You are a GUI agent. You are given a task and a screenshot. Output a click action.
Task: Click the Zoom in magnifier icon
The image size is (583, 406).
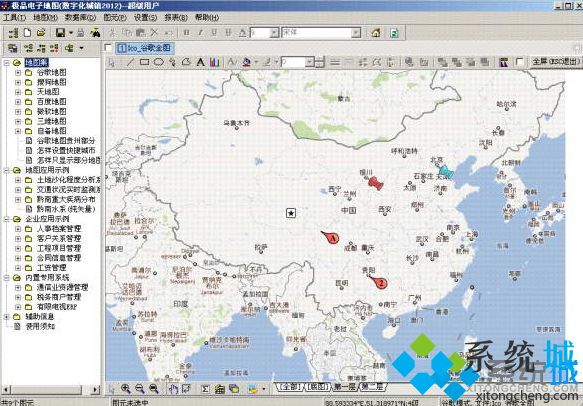(x=126, y=389)
